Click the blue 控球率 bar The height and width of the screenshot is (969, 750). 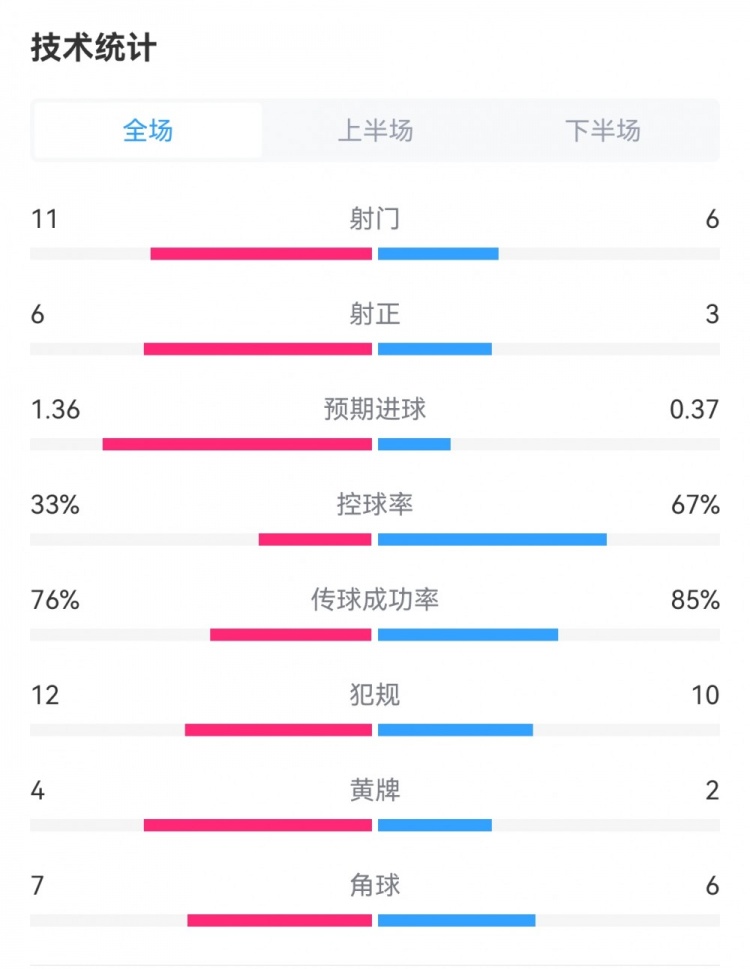(x=492, y=540)
